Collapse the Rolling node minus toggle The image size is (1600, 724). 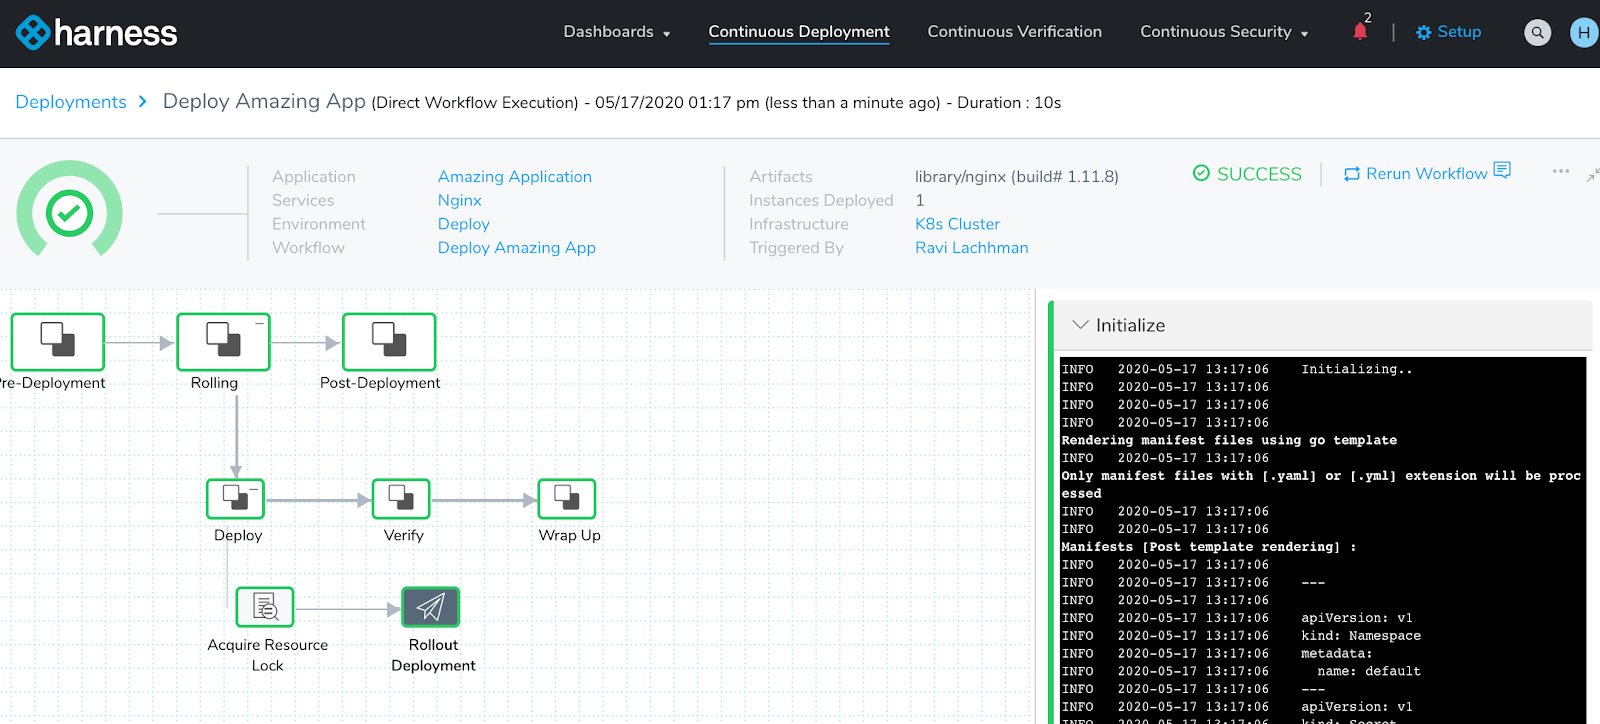pyautogui.click(x=260, y=323)
